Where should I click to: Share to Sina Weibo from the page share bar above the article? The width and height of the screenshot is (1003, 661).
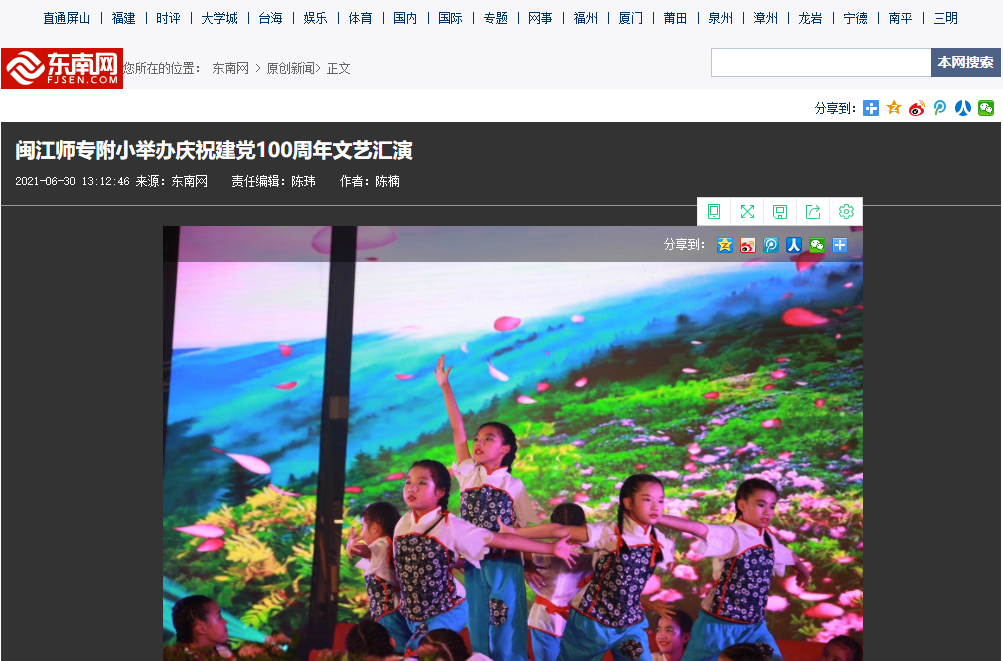pos(917,108)
